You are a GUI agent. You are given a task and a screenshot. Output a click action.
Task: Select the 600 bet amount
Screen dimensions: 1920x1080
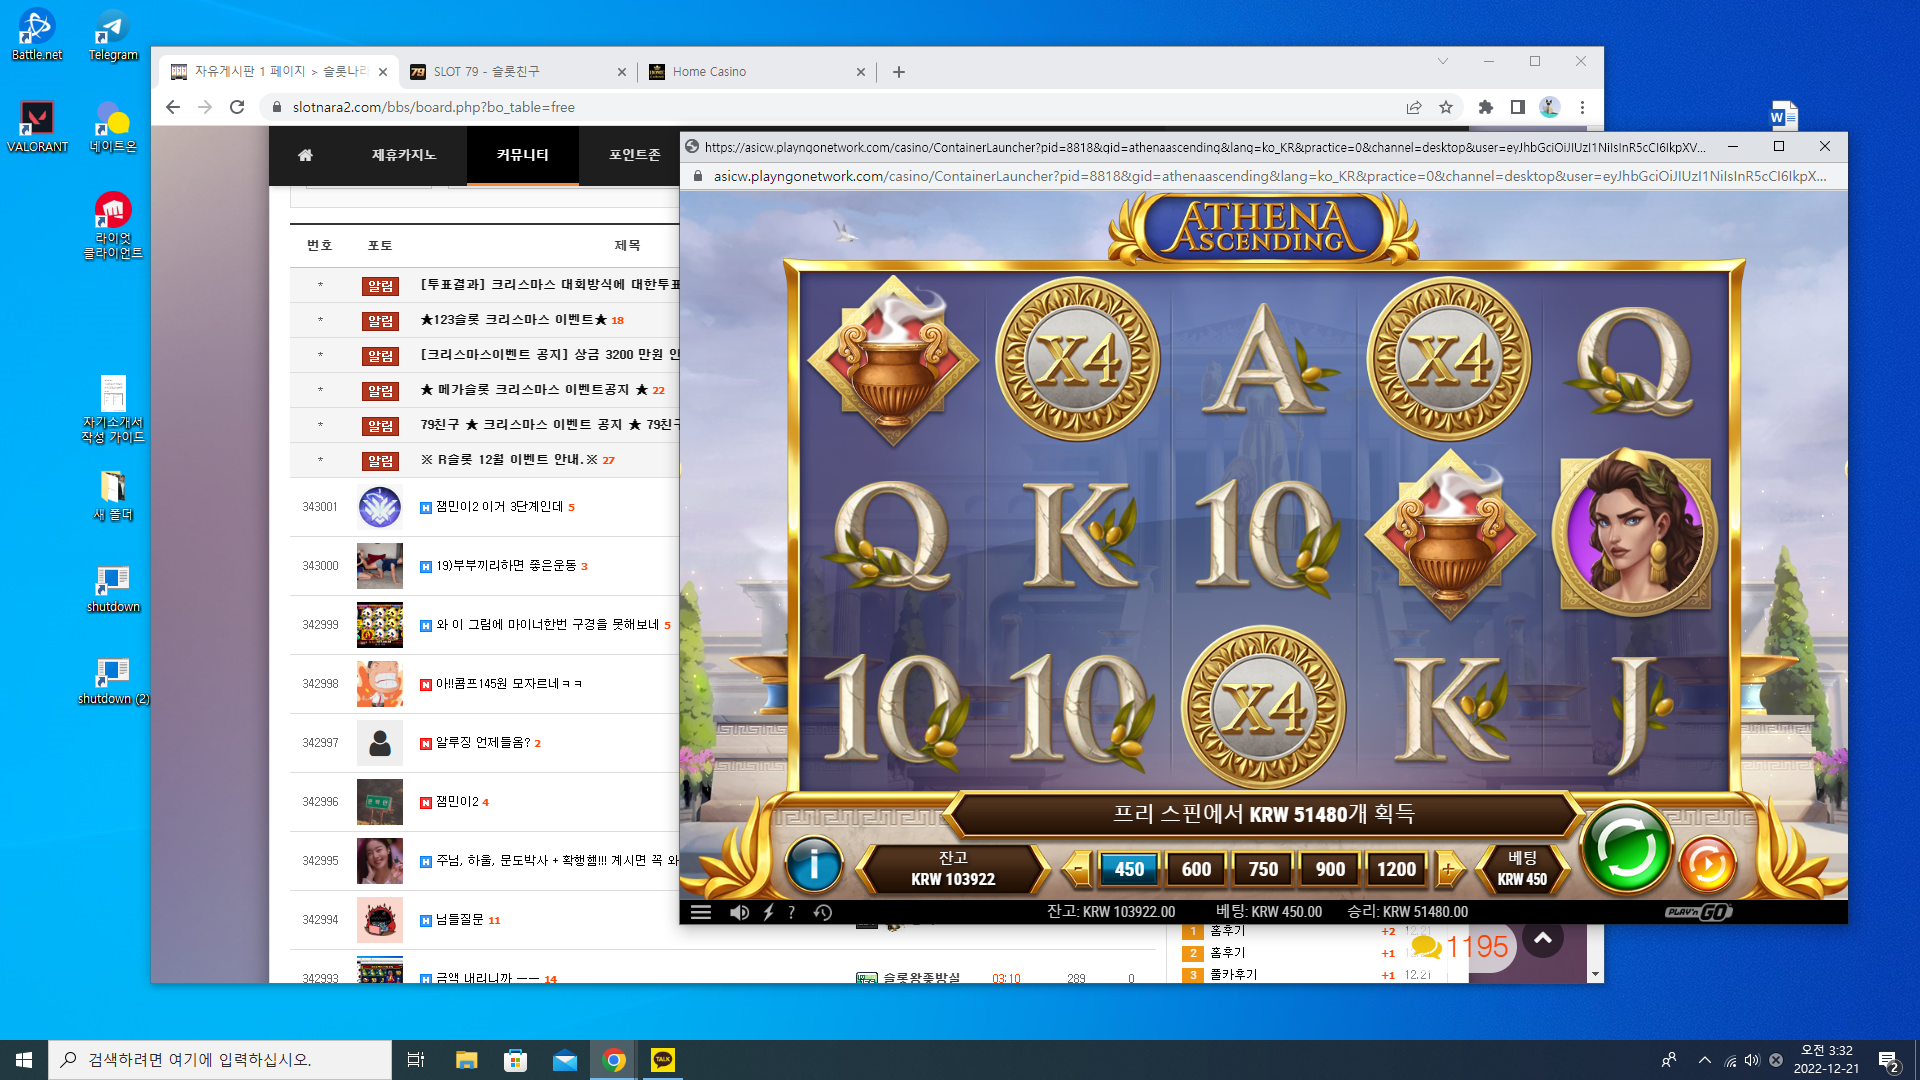click(x=1196, y=869)
